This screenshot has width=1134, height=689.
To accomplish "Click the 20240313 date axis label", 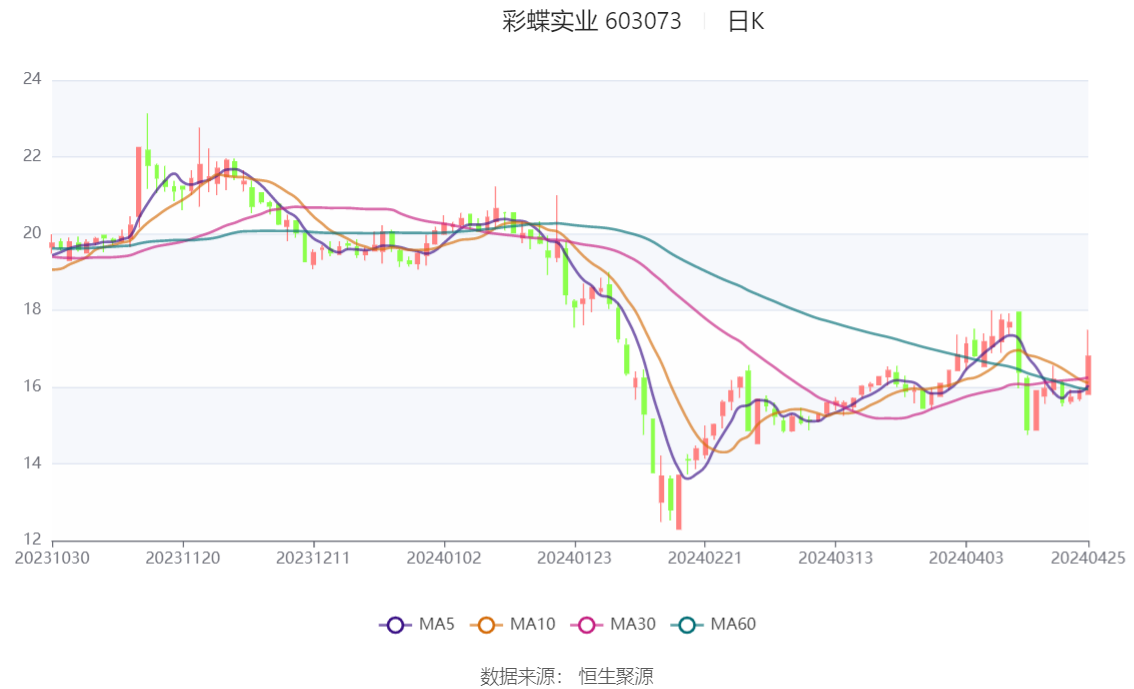I will coord(835,558).
